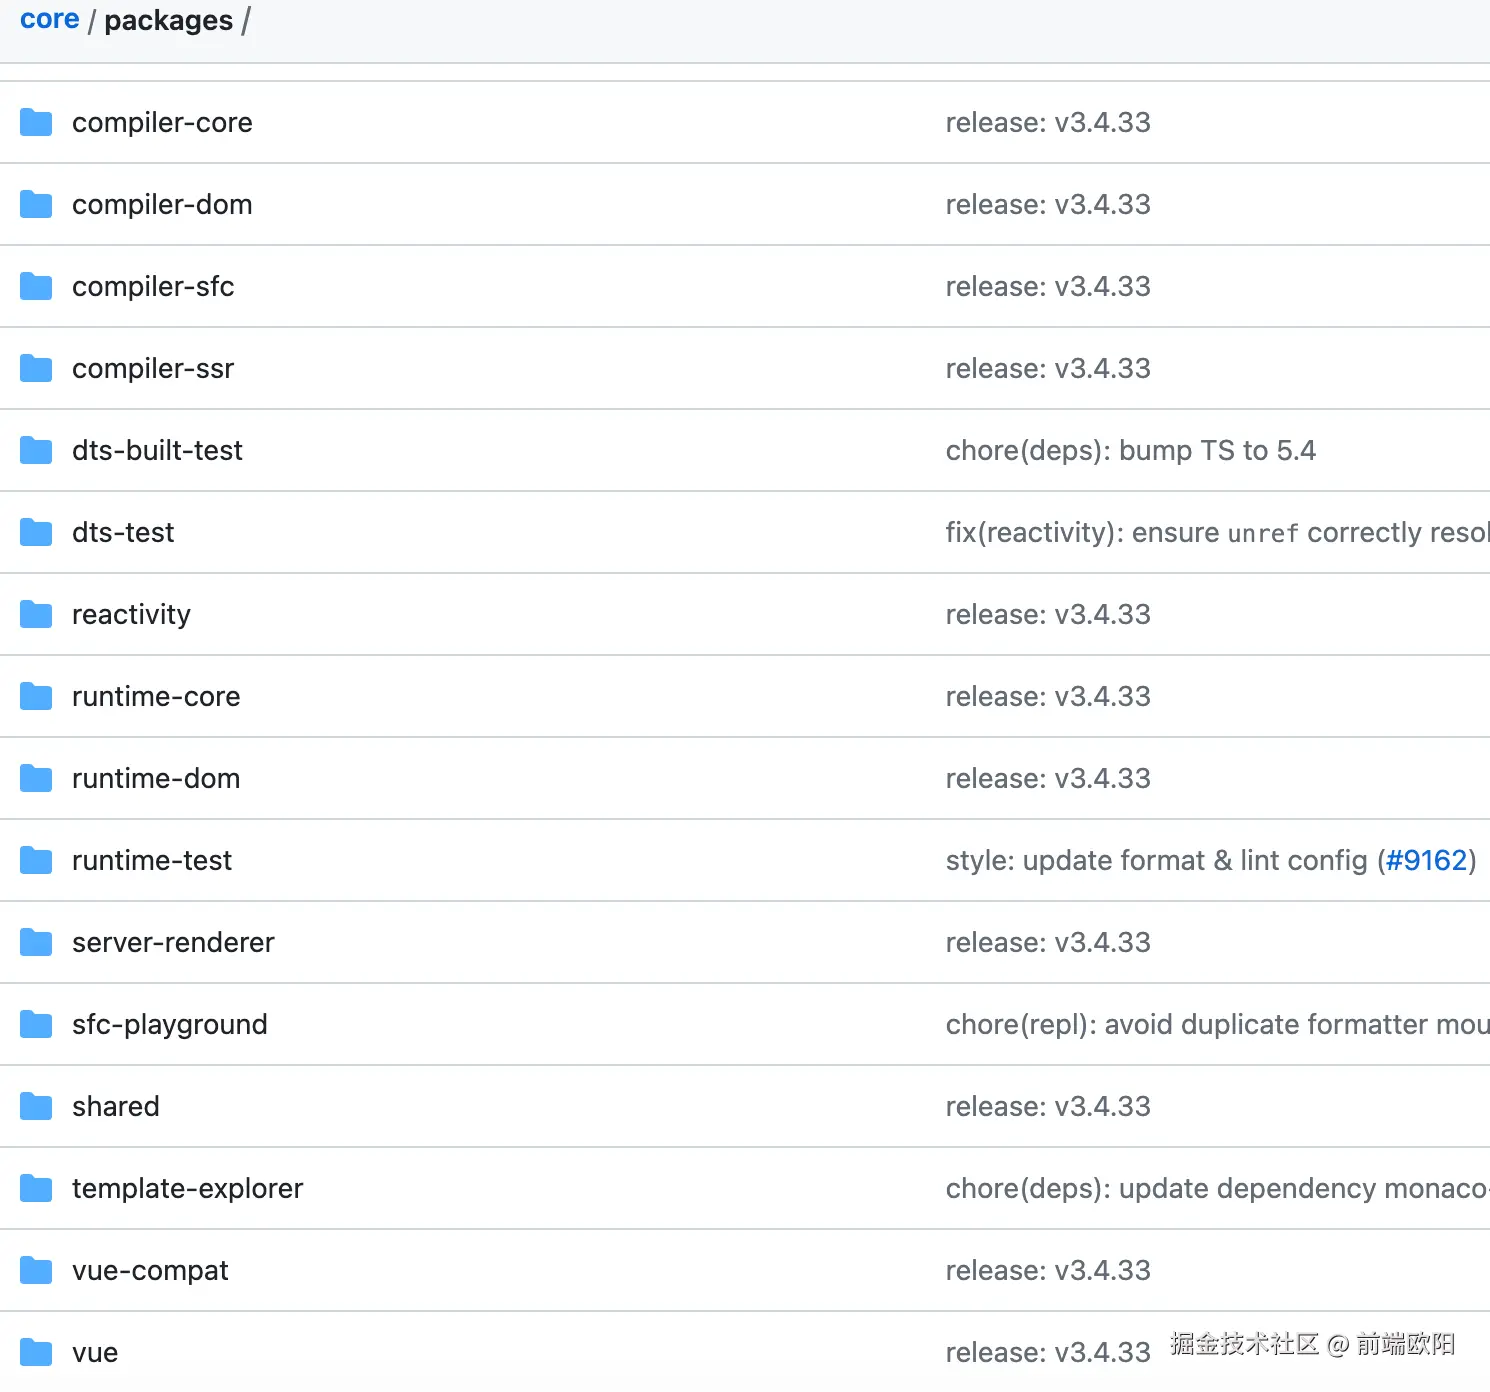Go to core in the breadcrumb
1490x1392 pixels.
tap(49, 19)
